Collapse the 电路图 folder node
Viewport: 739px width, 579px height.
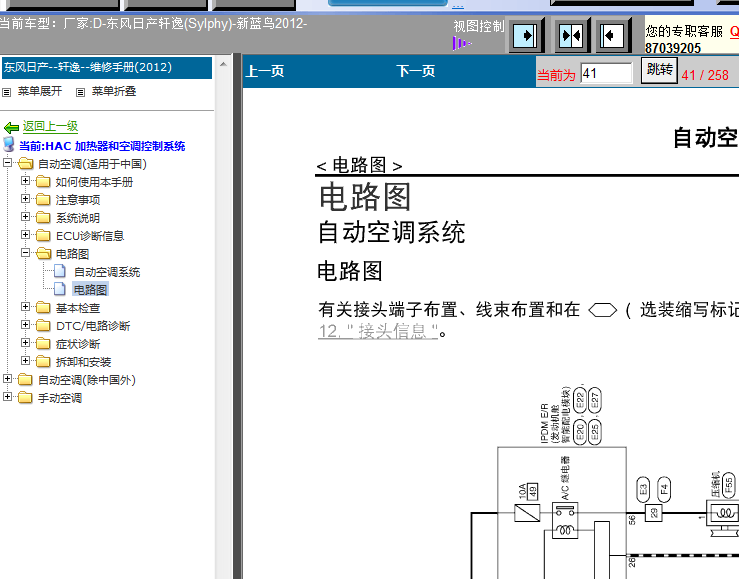25,253
